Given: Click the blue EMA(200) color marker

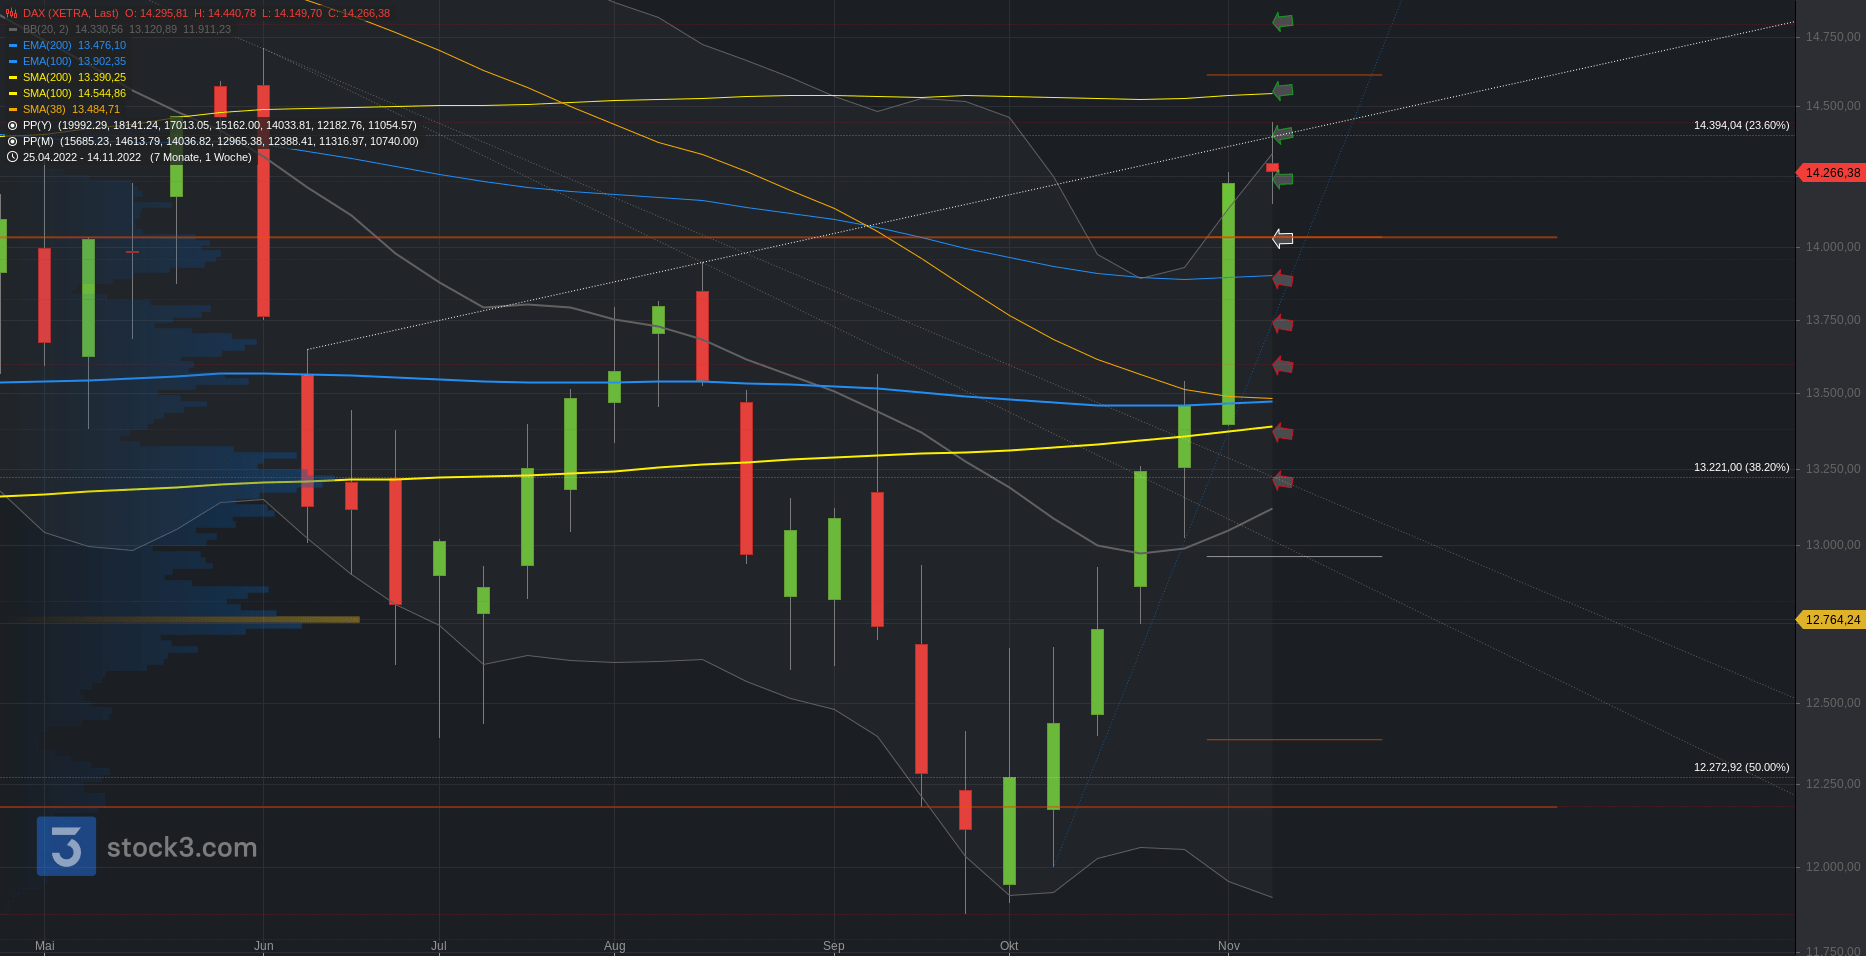Looking at the screenshot, I should point(12,45).
